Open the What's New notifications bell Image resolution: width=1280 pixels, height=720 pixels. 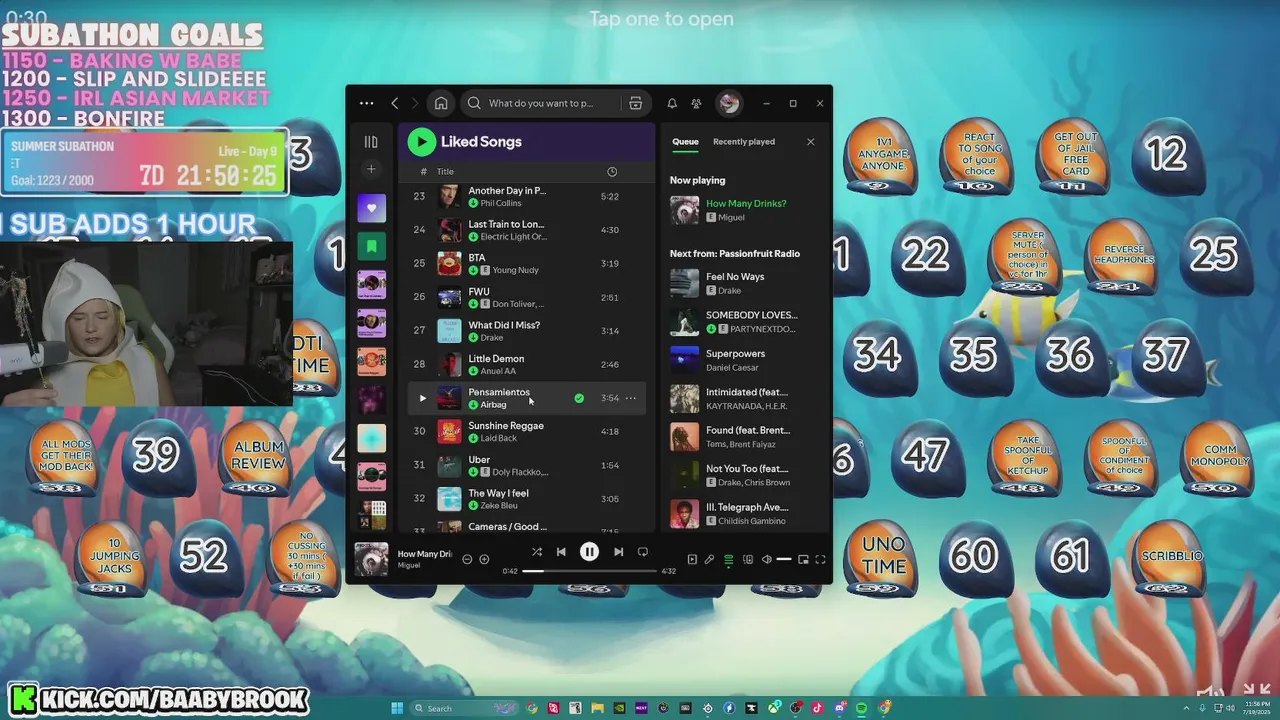(x=672, y=103)
